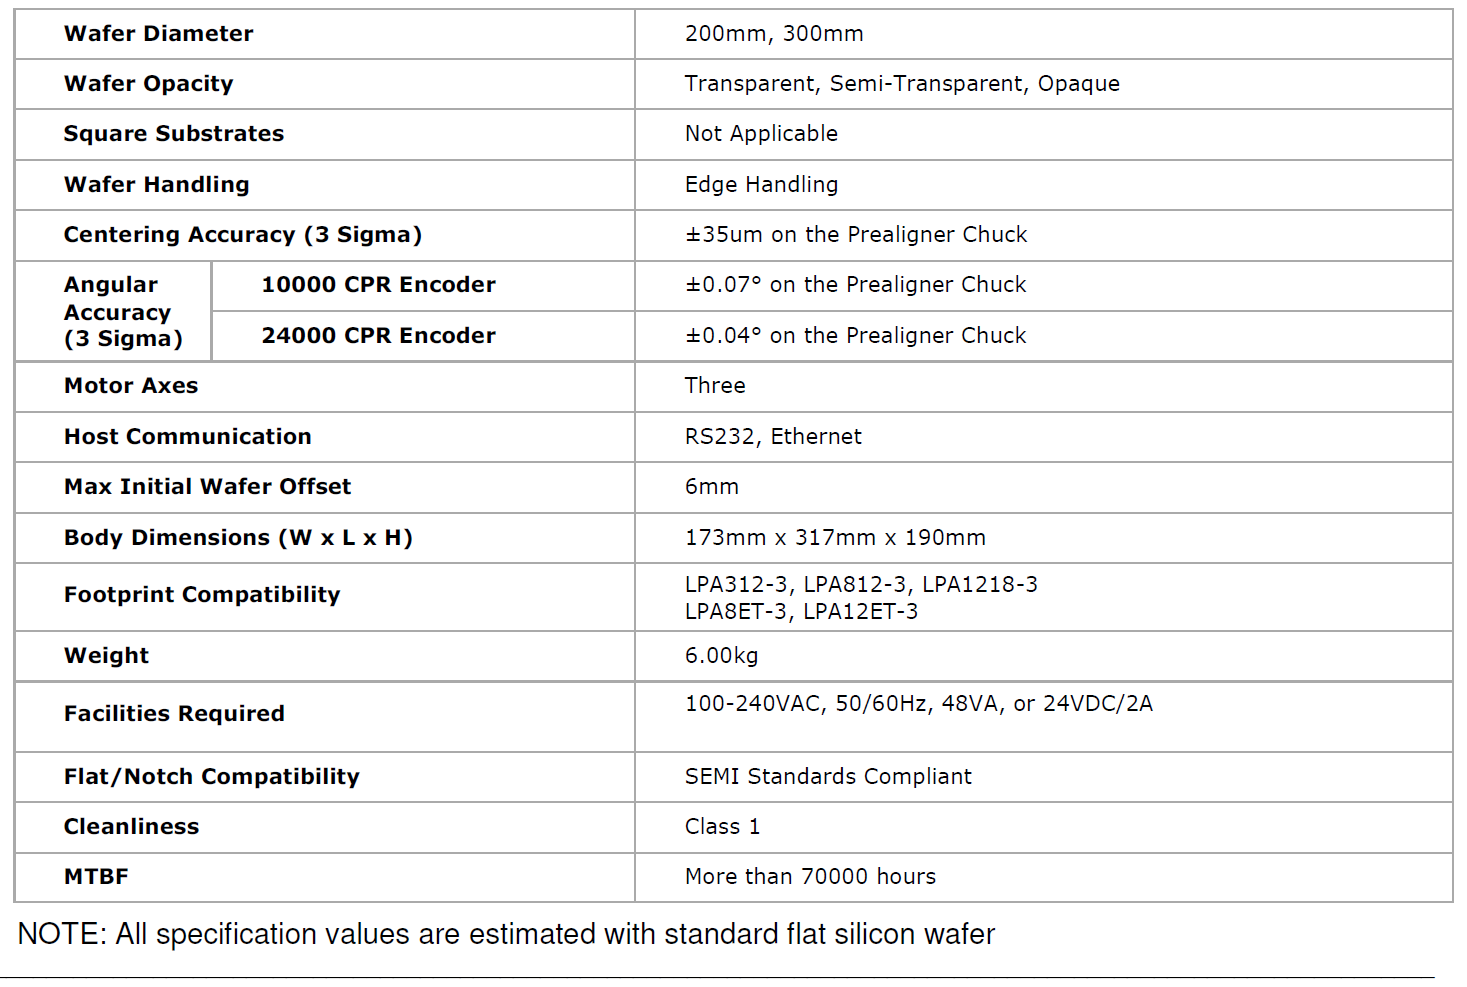Click the 173mm x 317mm x 190mm value
The image size is (1467, 987).
click(x=835, y=538)
